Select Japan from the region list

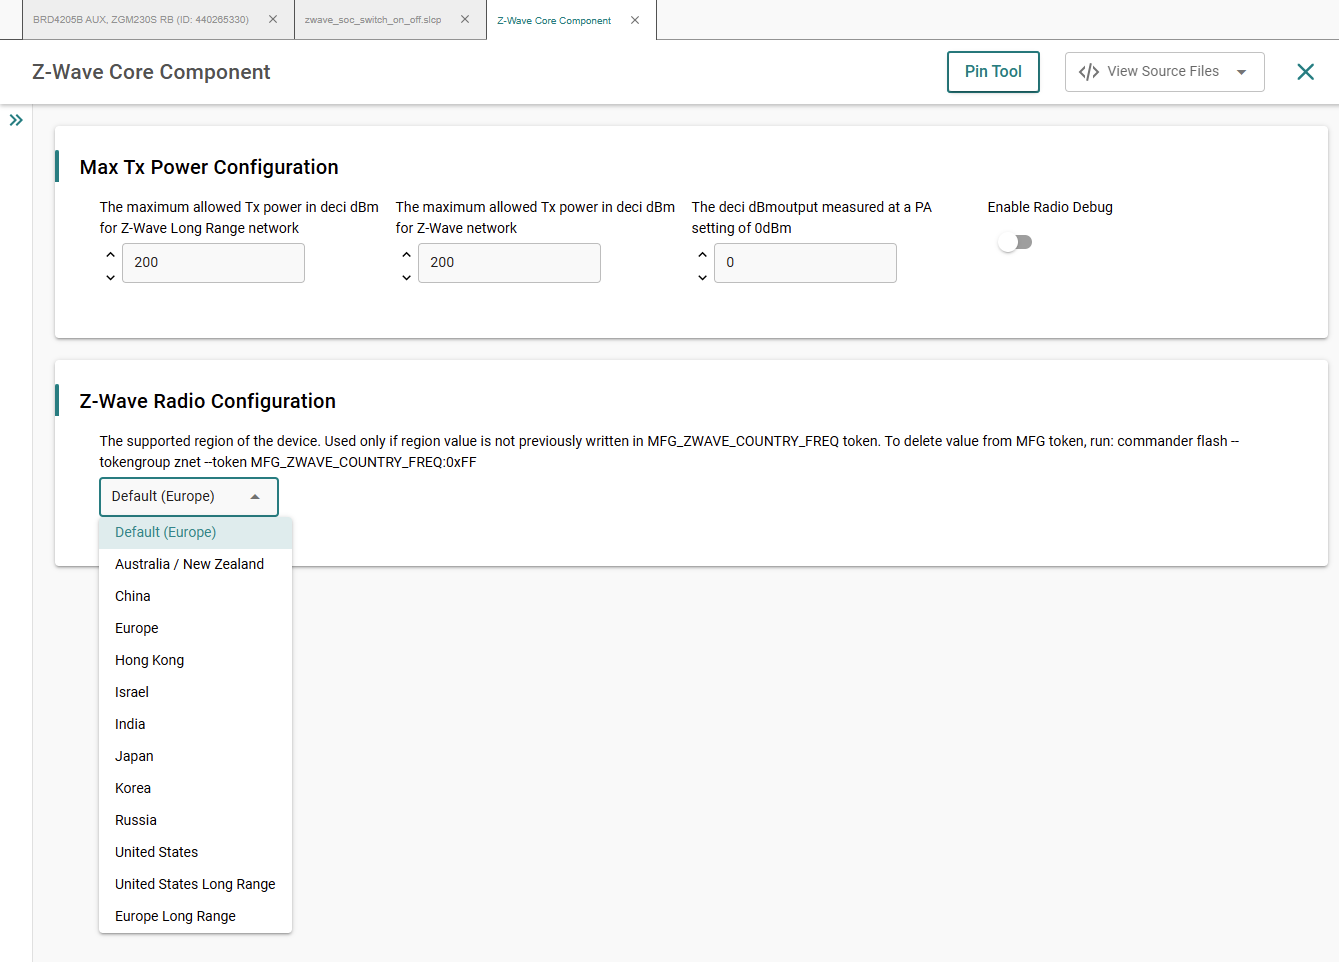[x=133, y=755]
